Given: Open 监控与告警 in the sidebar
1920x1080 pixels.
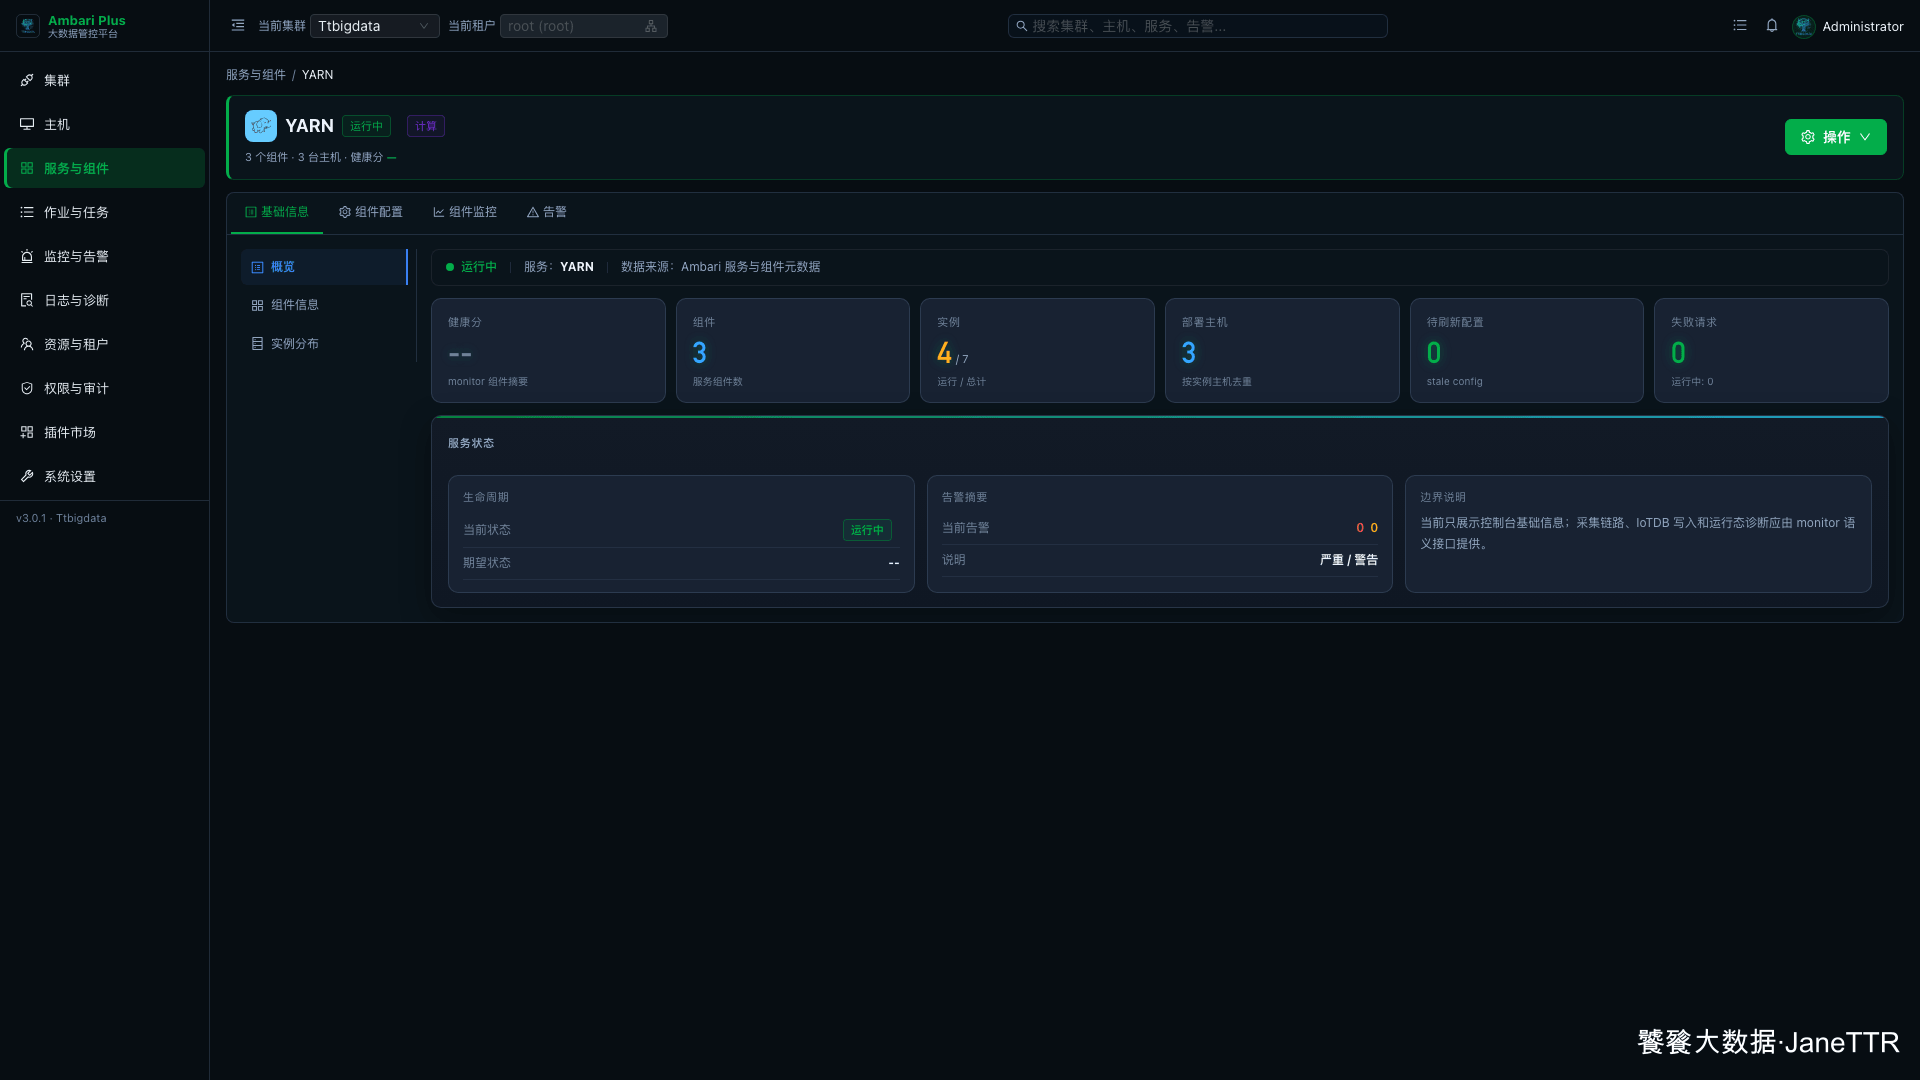Looking at the screenshot, I should (105, 256).
